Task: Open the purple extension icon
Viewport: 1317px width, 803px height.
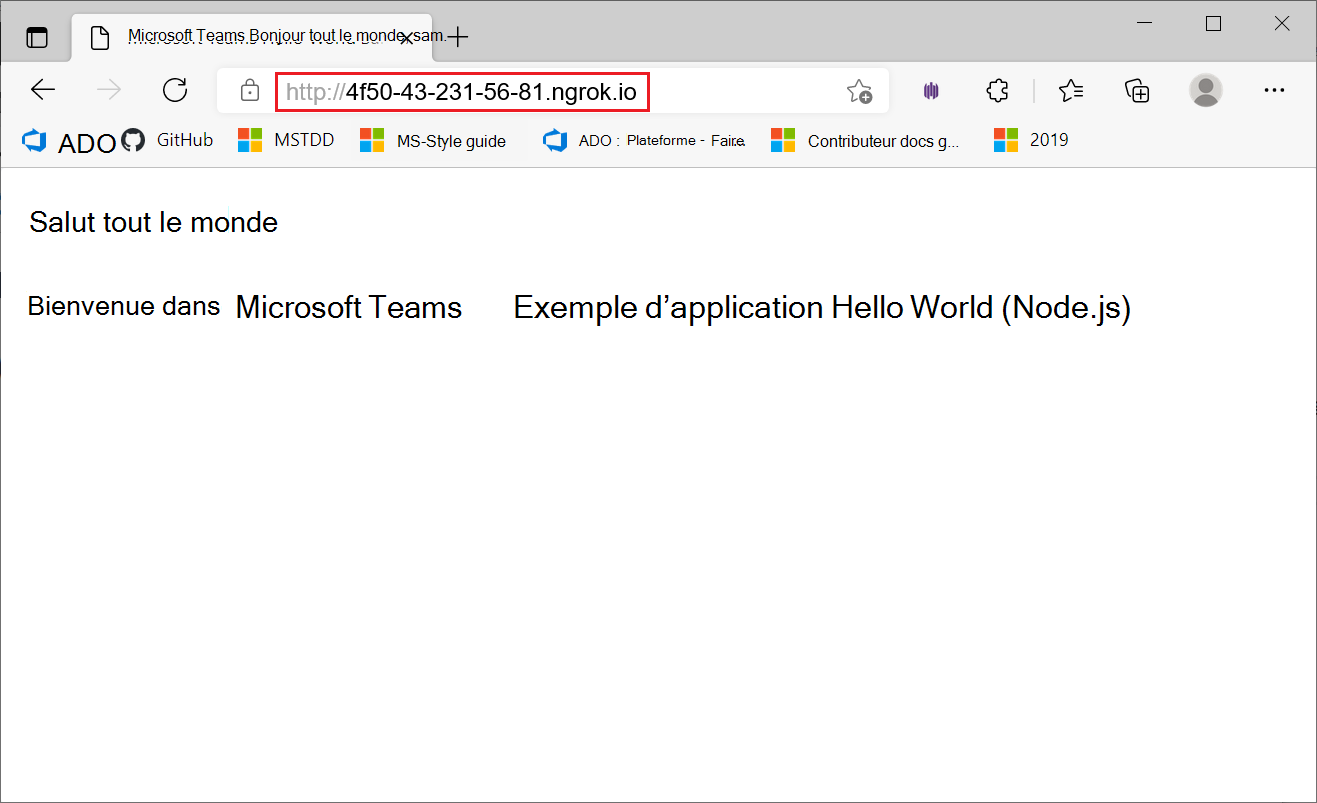Action: [x=931, y=91]
